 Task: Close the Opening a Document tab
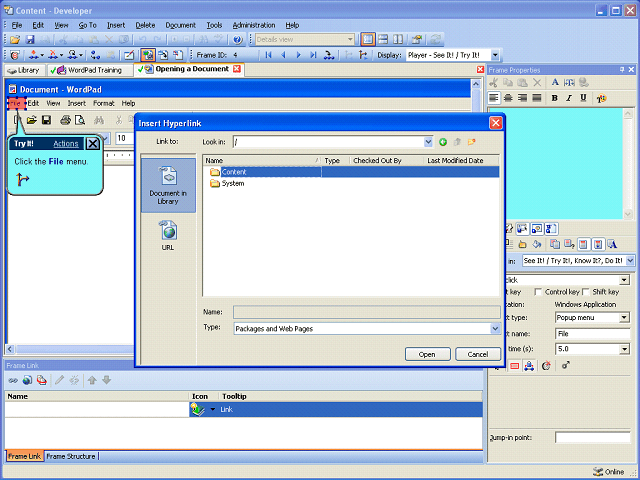click(x=237, y=69)
